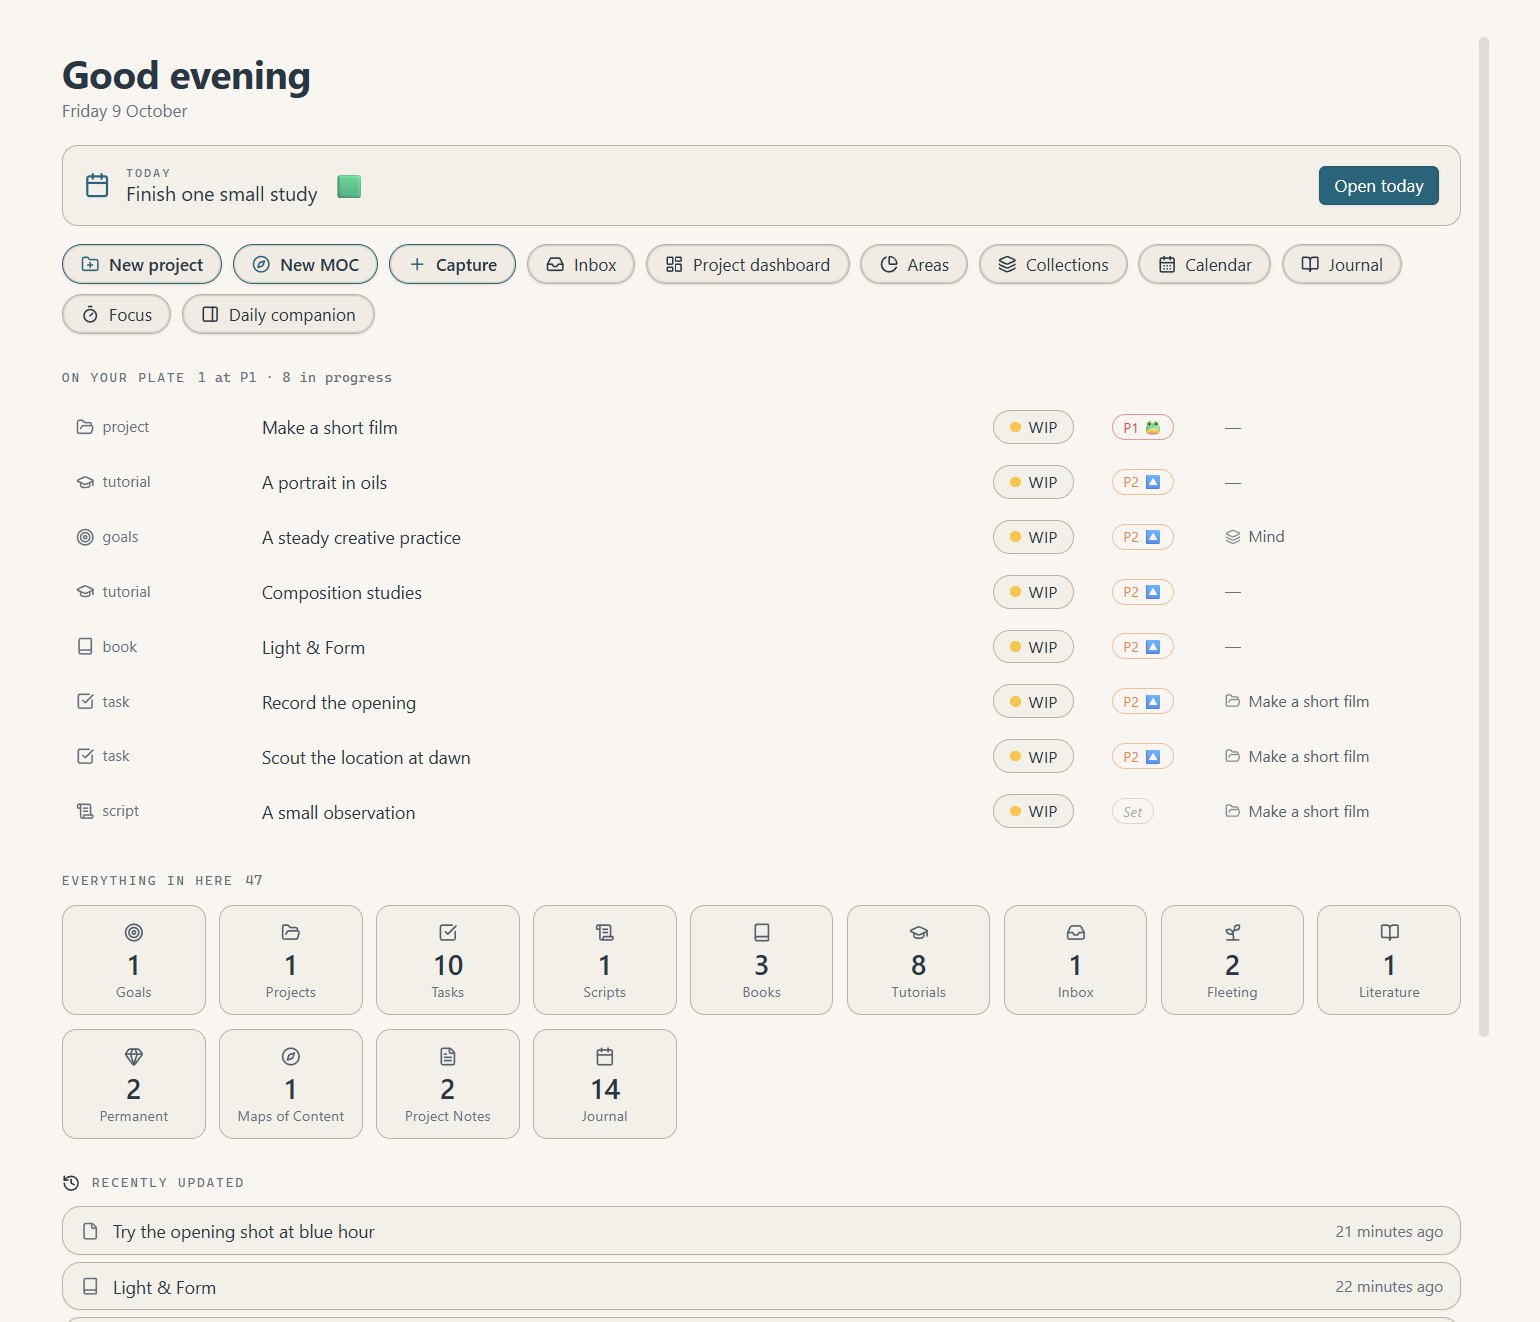Click the Inbox card tray icon

pyautogui.click(x=1076, y=932)
